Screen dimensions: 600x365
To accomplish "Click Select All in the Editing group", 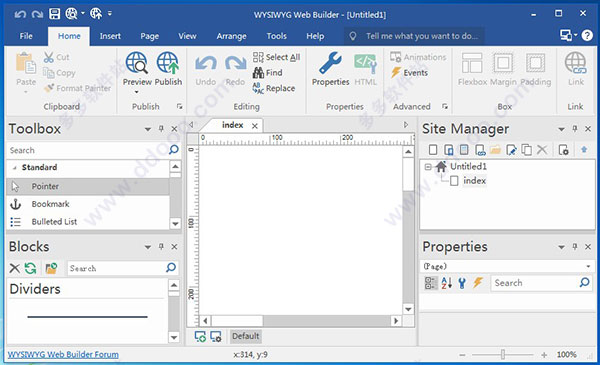I will tap(276, 57).
